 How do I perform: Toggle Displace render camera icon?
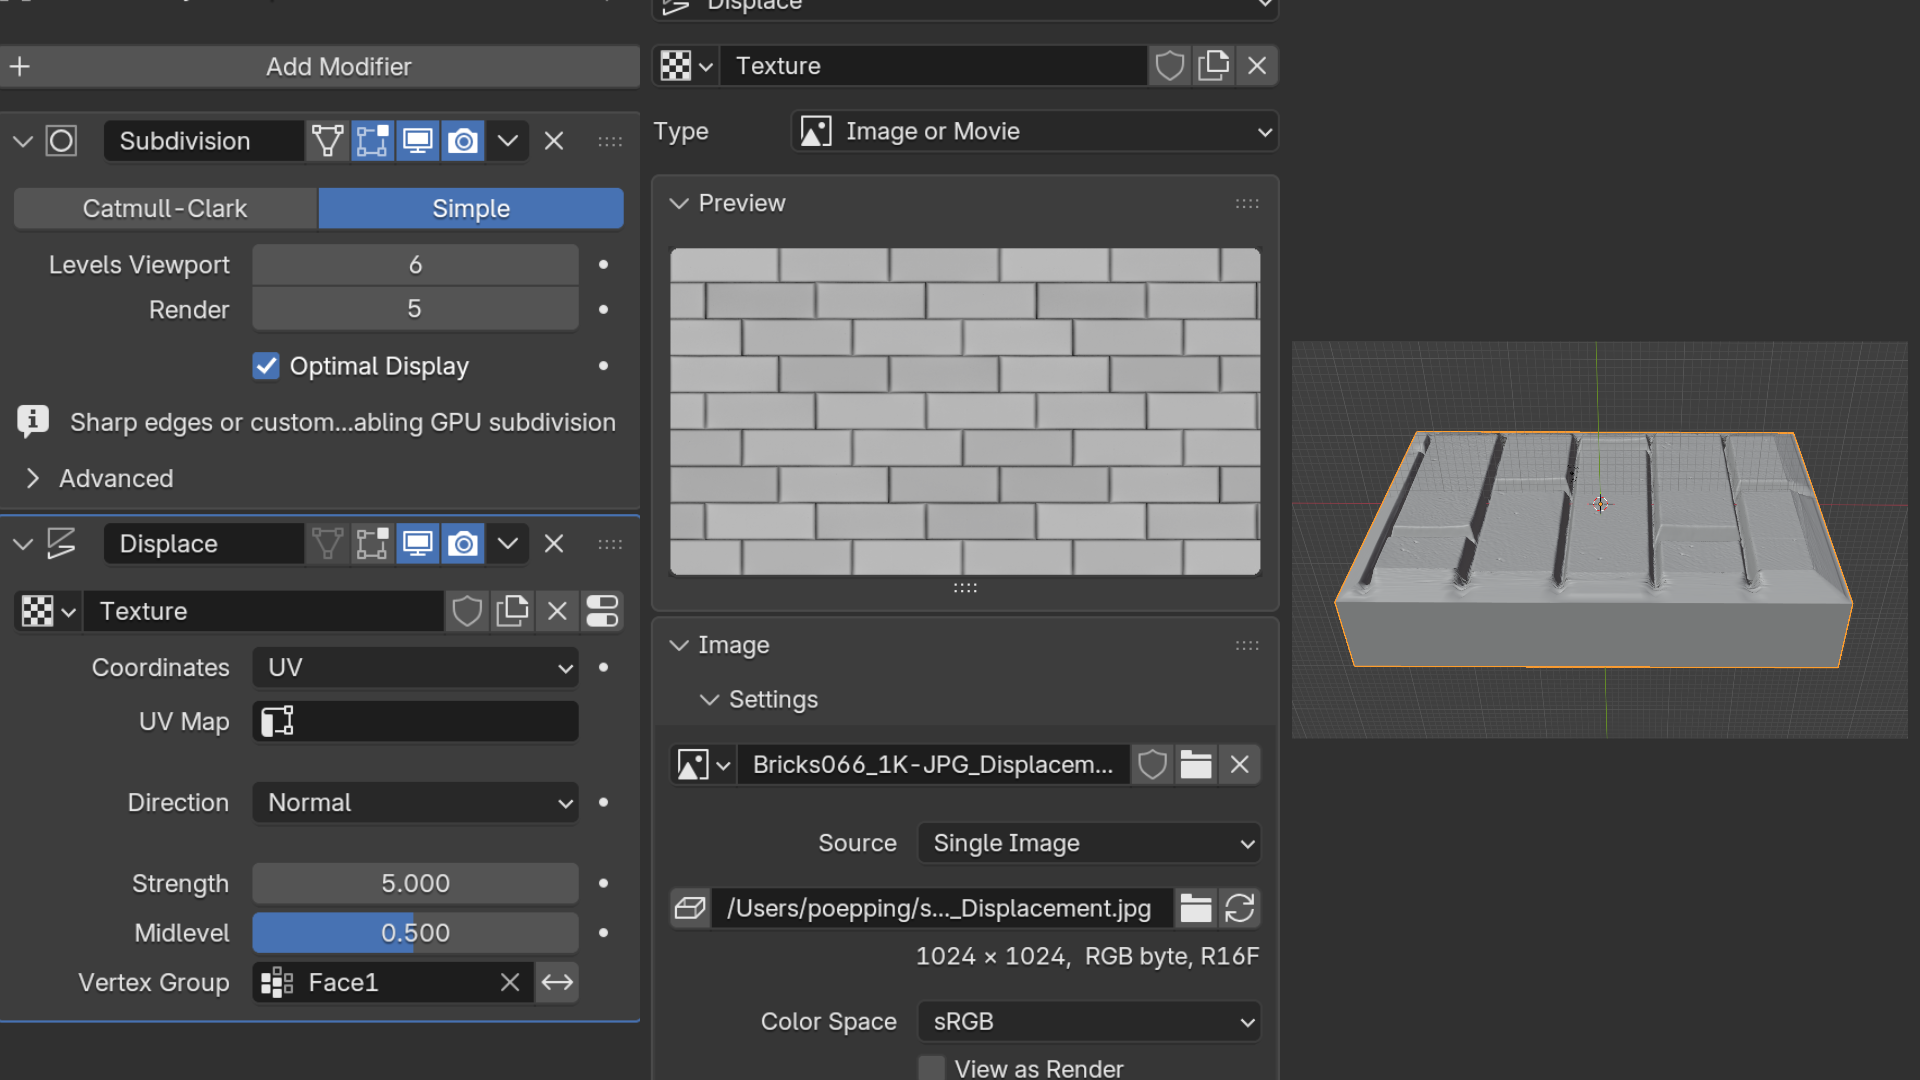(462, 544)
